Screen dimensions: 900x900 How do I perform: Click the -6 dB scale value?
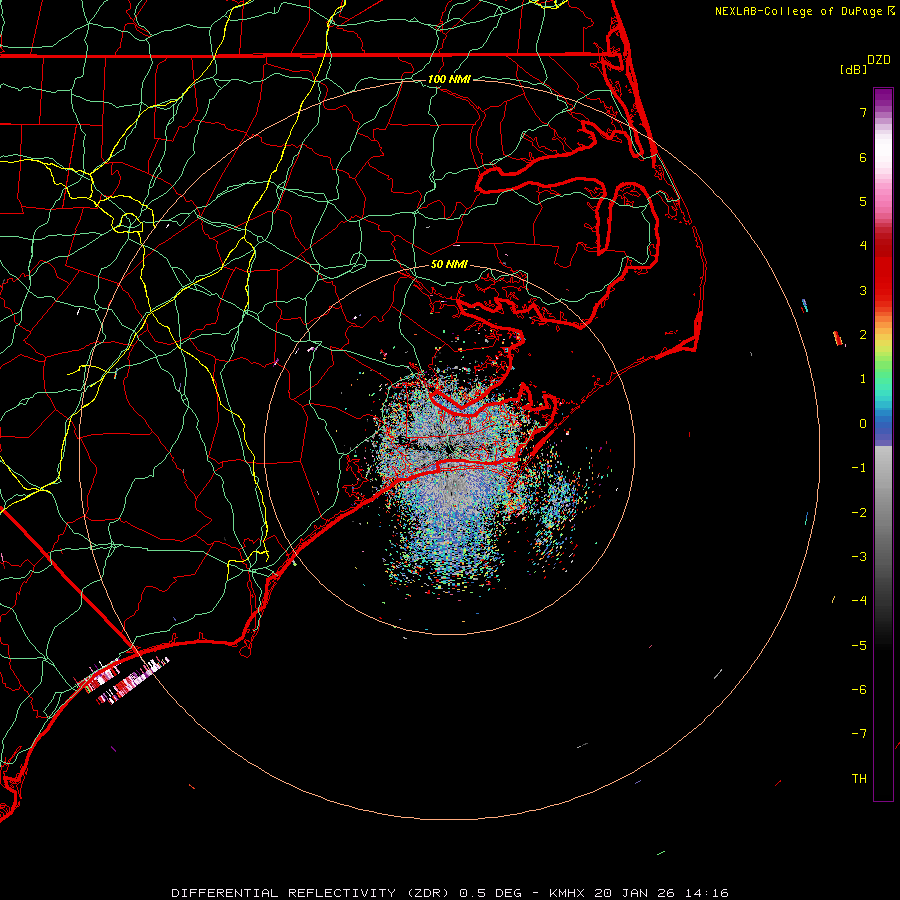859,690
